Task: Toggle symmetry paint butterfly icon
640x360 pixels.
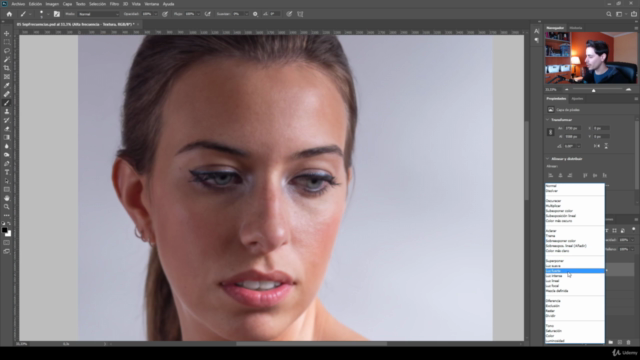Action: pyautogui.click(x=300, y=14)
